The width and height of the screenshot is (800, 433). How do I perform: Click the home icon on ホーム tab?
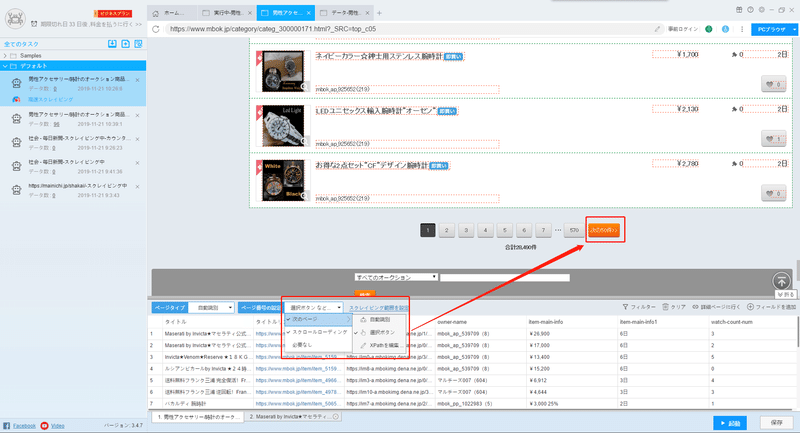[x=156, y=13]
